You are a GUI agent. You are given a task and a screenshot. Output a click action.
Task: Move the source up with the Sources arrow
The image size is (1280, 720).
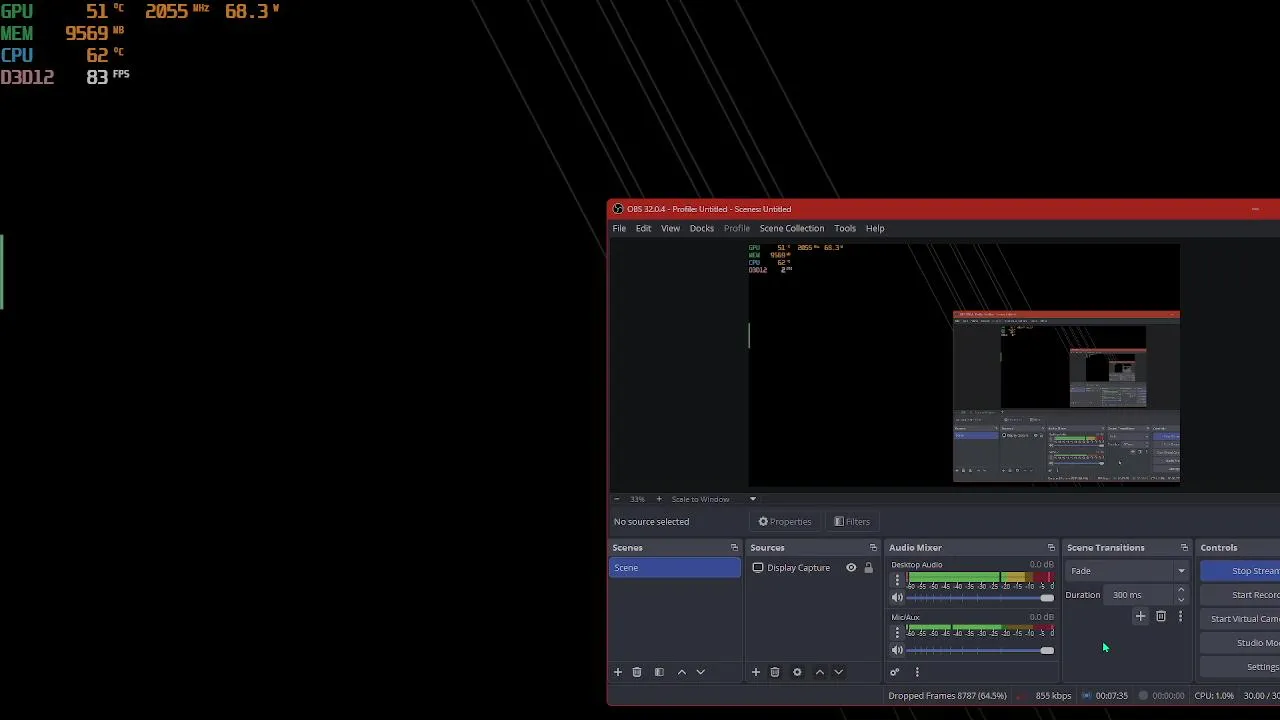point(820,672)
